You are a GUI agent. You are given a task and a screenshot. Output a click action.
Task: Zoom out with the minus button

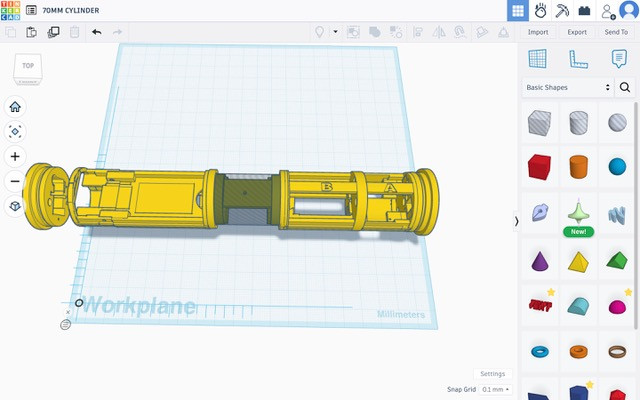pos(15,181)
